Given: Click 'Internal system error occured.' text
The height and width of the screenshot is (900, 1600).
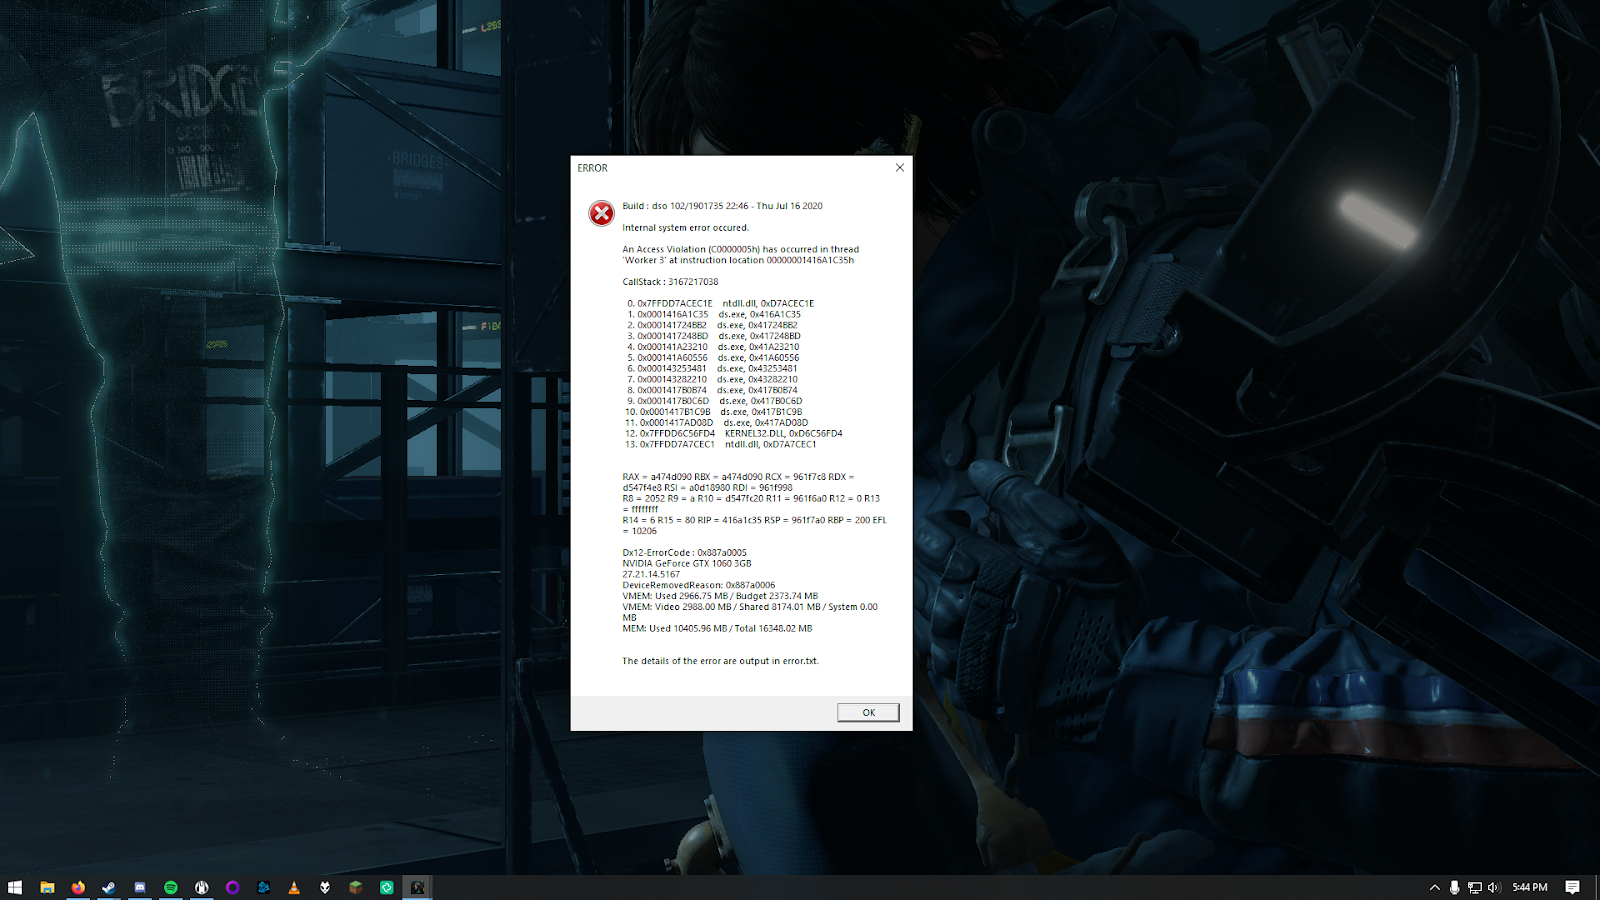Looking at the screenshot, I should [685, 228].
